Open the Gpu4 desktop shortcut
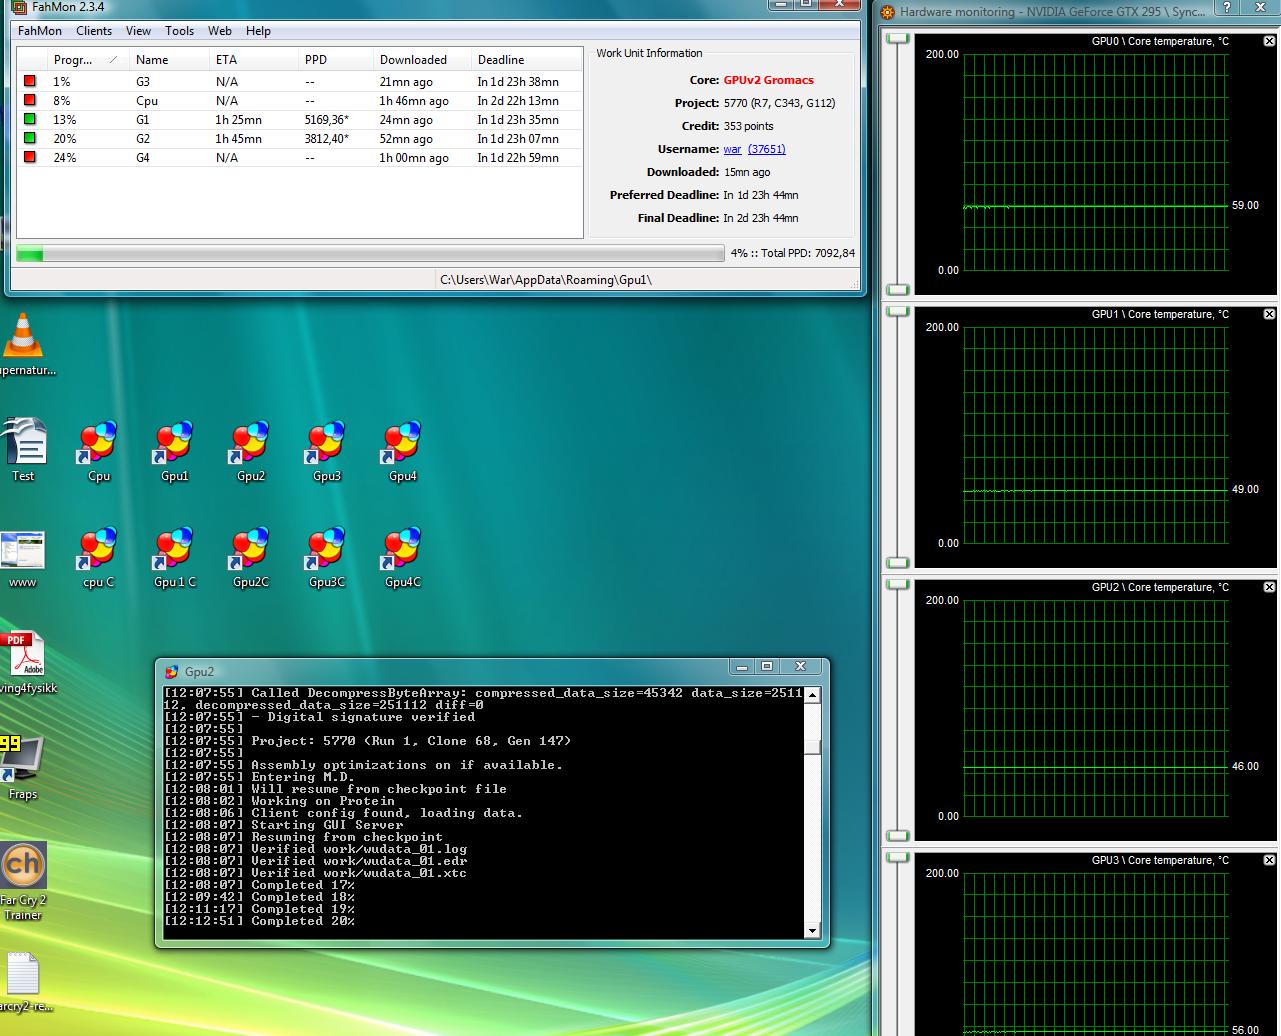The height and width of the screenshot is (1036, 1281). (x=403, y=452)
